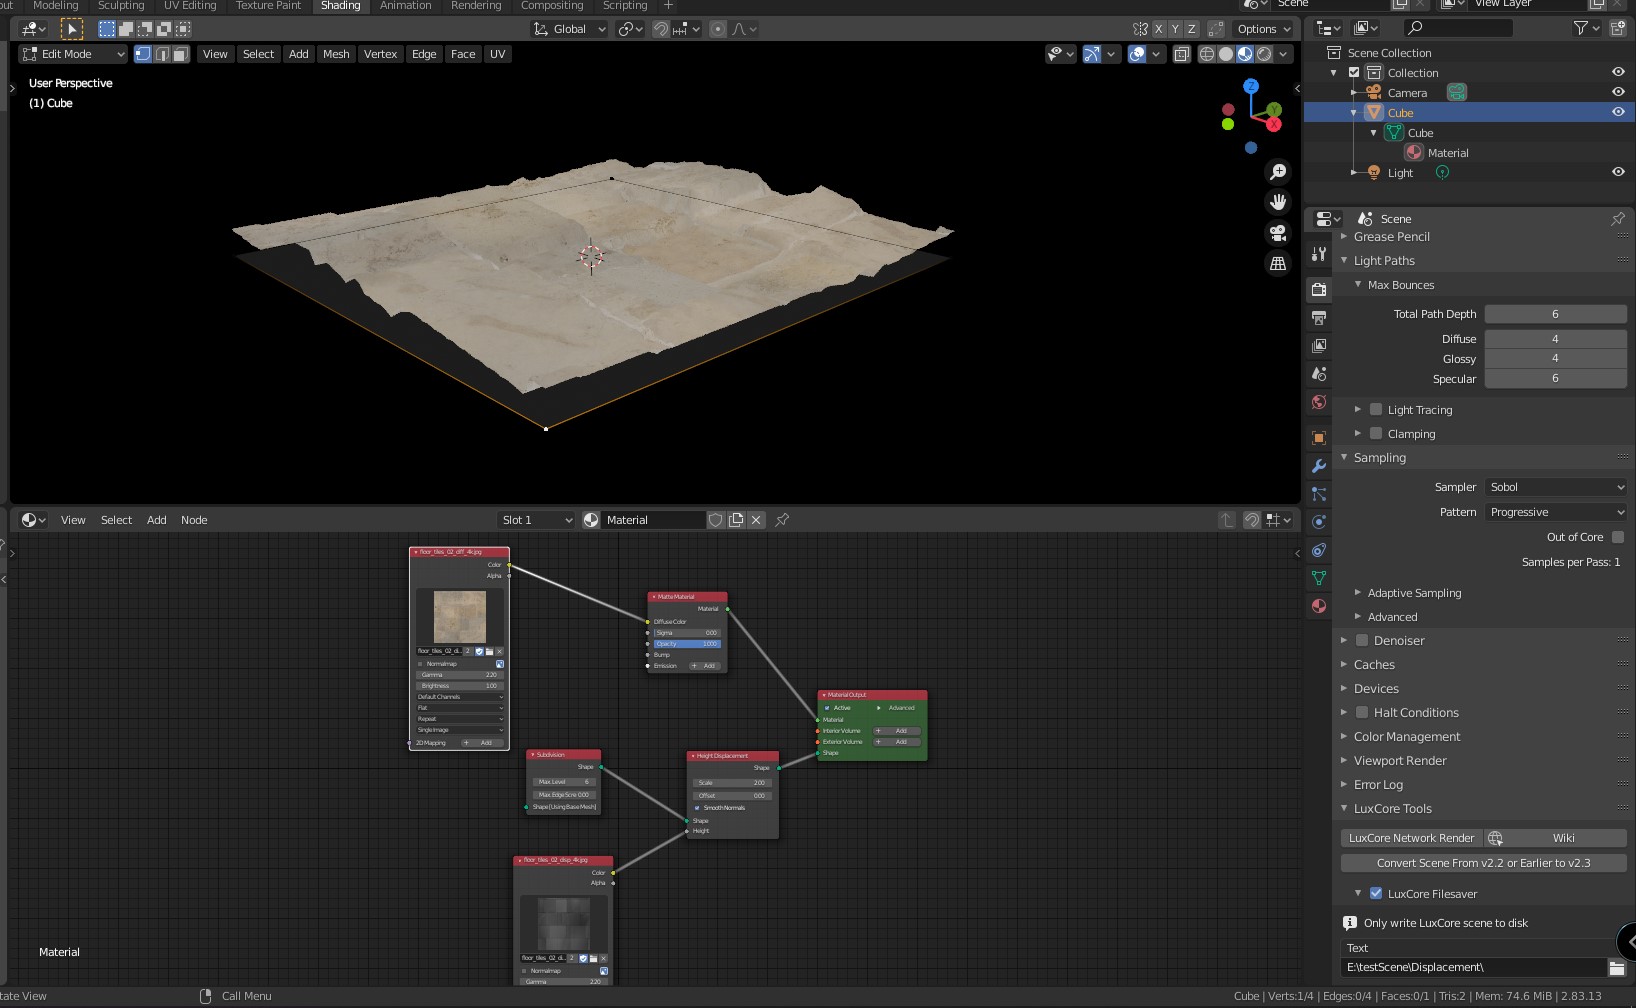Click Convert Scene From v2.2 button
The image size is (1636, 1008).
click(x=1483, y=863)
